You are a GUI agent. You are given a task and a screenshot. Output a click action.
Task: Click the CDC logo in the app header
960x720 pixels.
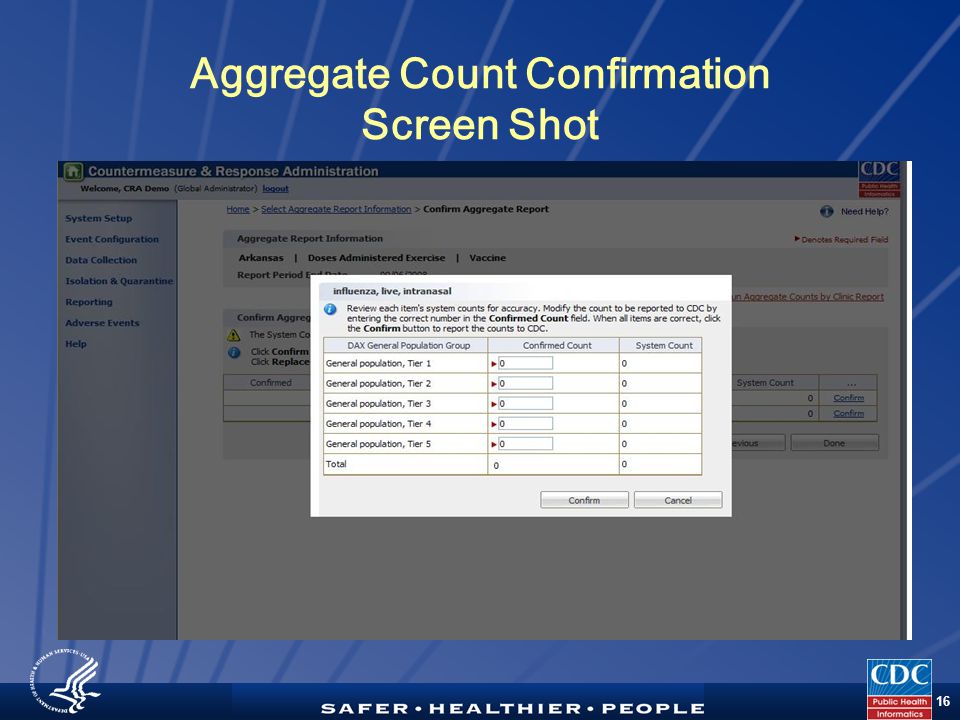pyautogui.click(x=879, y=179)
